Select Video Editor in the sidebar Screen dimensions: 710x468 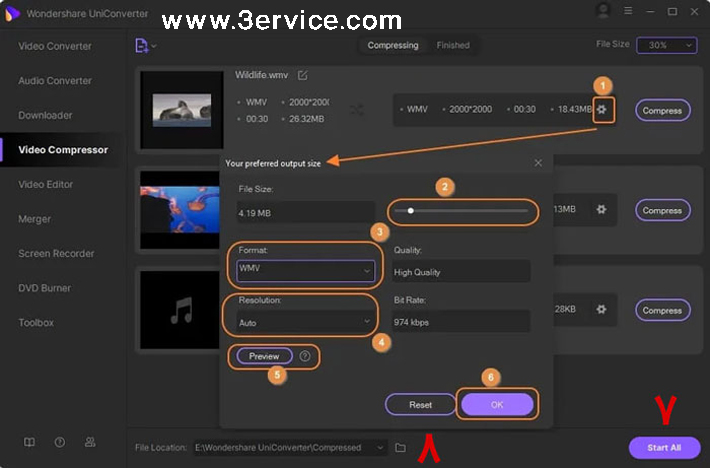coord(46,185)
